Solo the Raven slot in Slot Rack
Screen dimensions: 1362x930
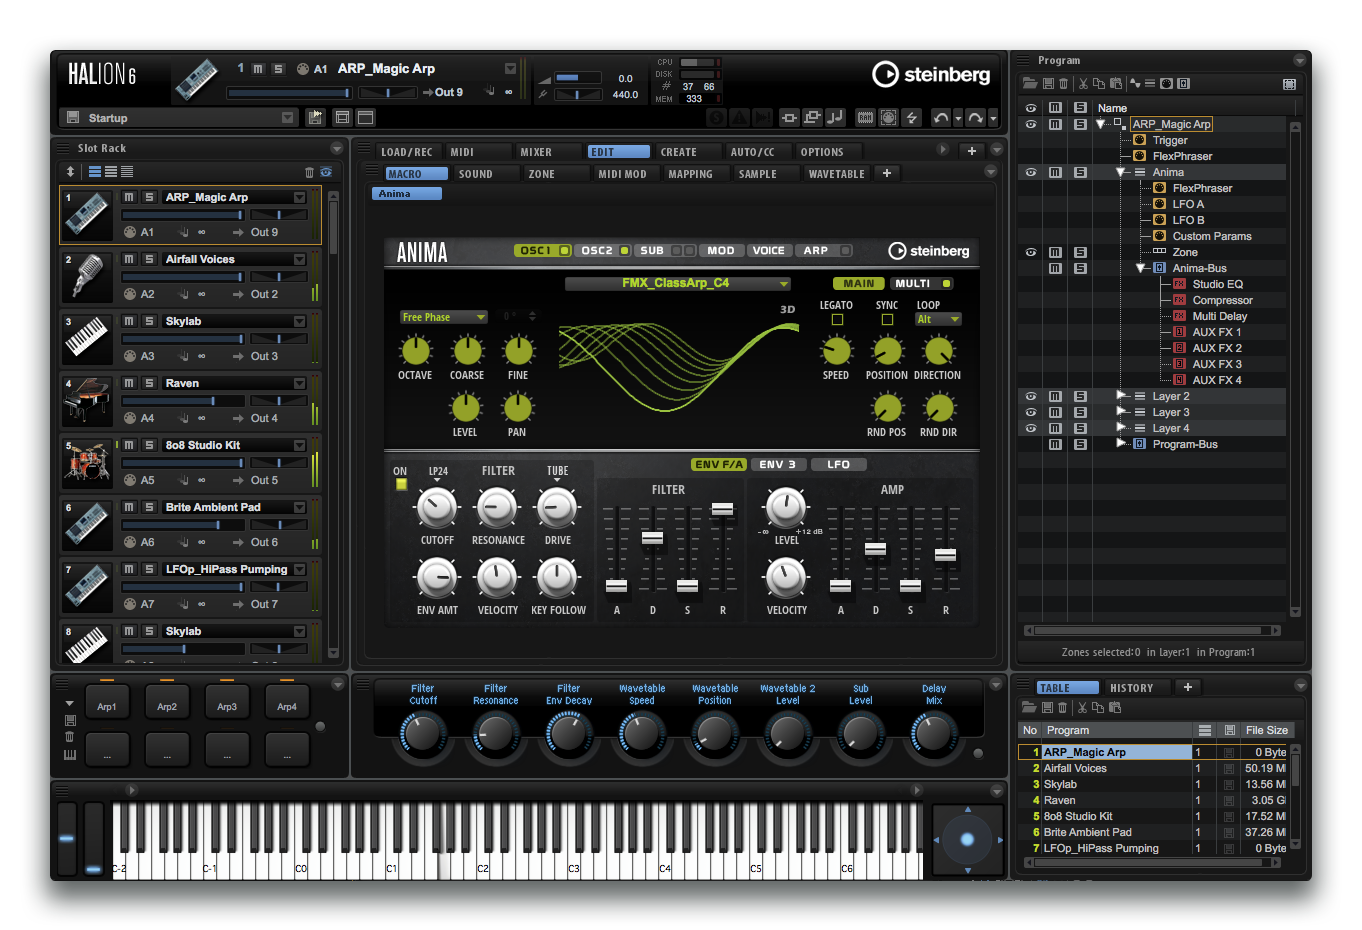pyautogui.click(x=149, y=383)
